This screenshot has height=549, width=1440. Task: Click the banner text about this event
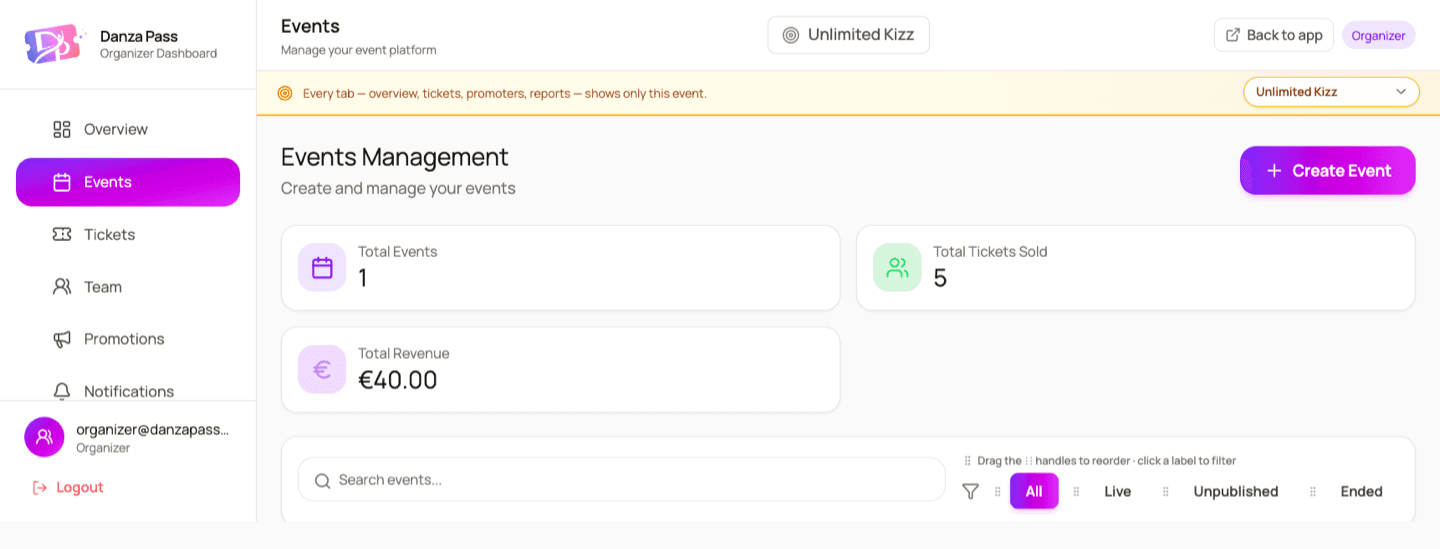click(505, 93)
